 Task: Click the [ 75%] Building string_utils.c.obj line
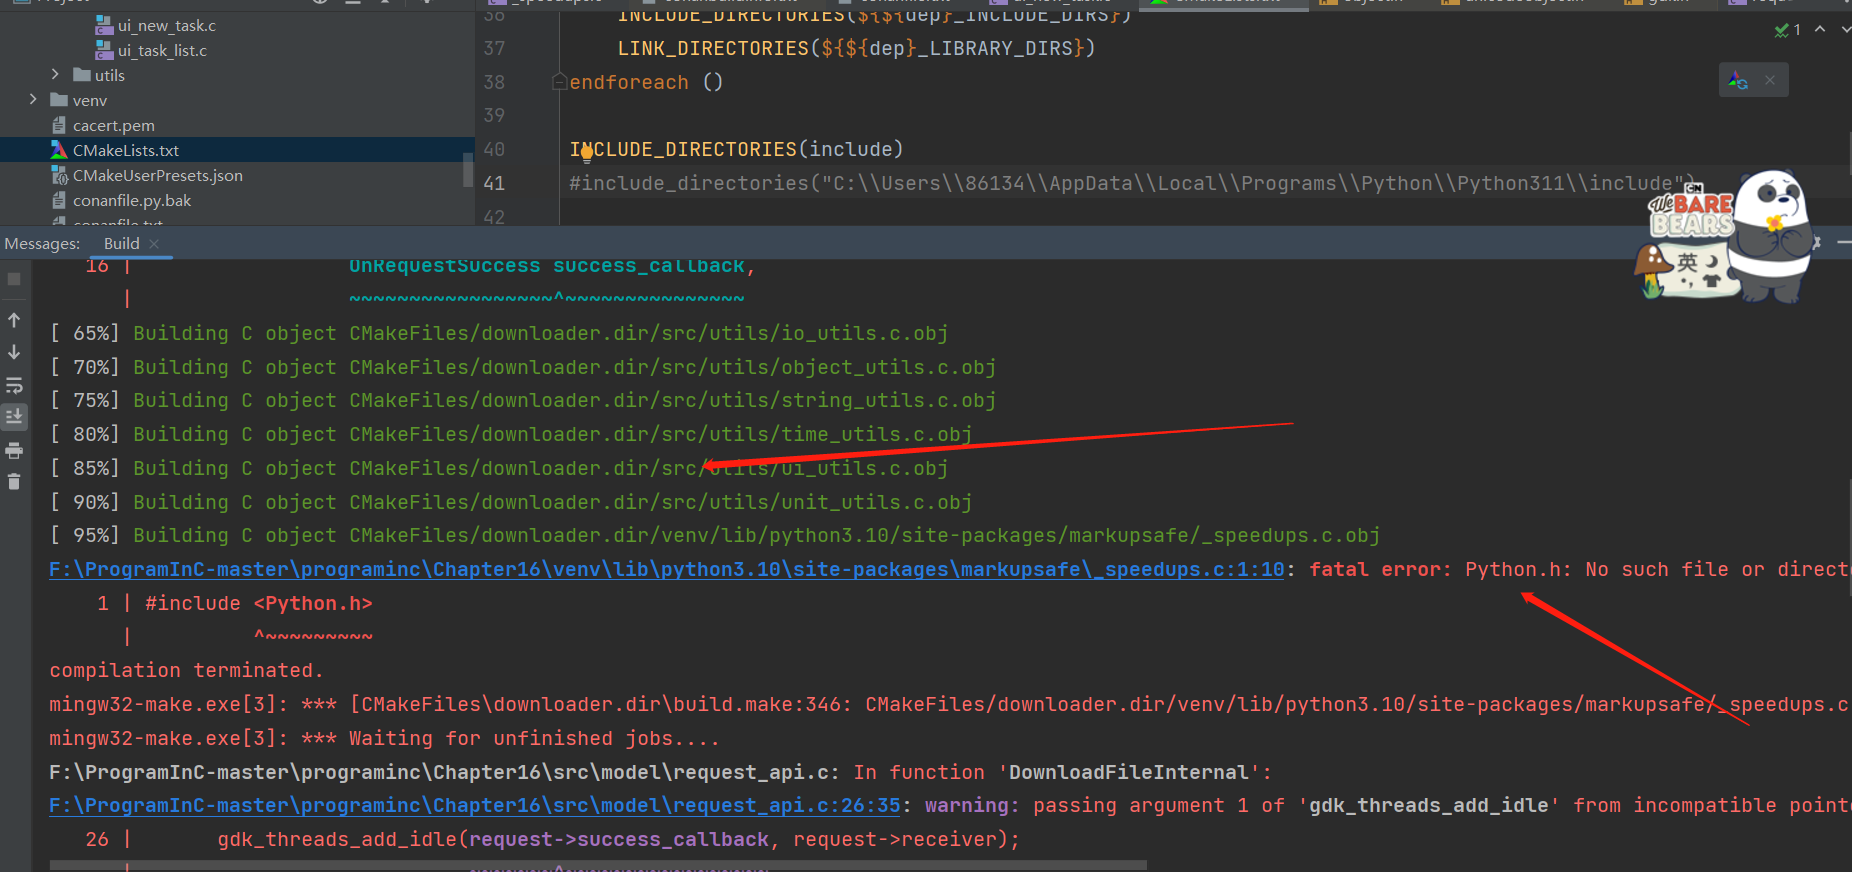(x=523, y=400)
